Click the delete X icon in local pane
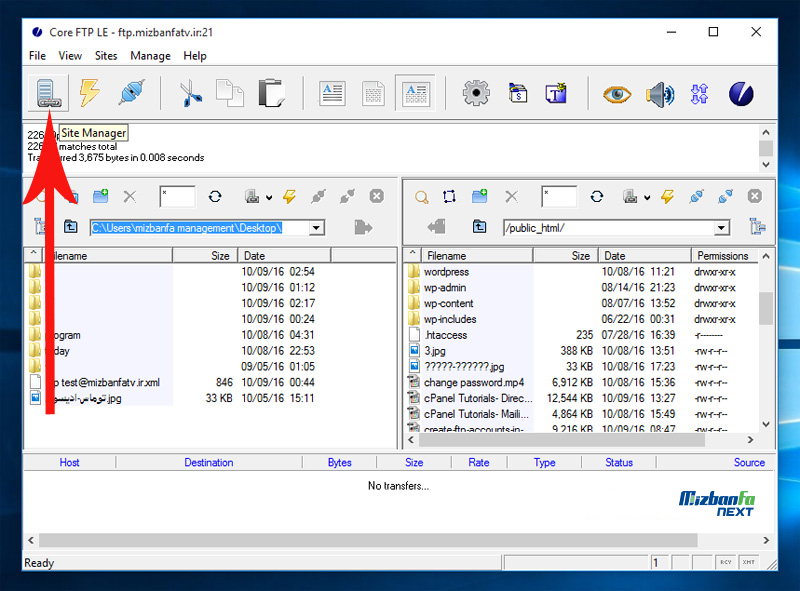The image size is (800, 591). [x=130, y=196]
